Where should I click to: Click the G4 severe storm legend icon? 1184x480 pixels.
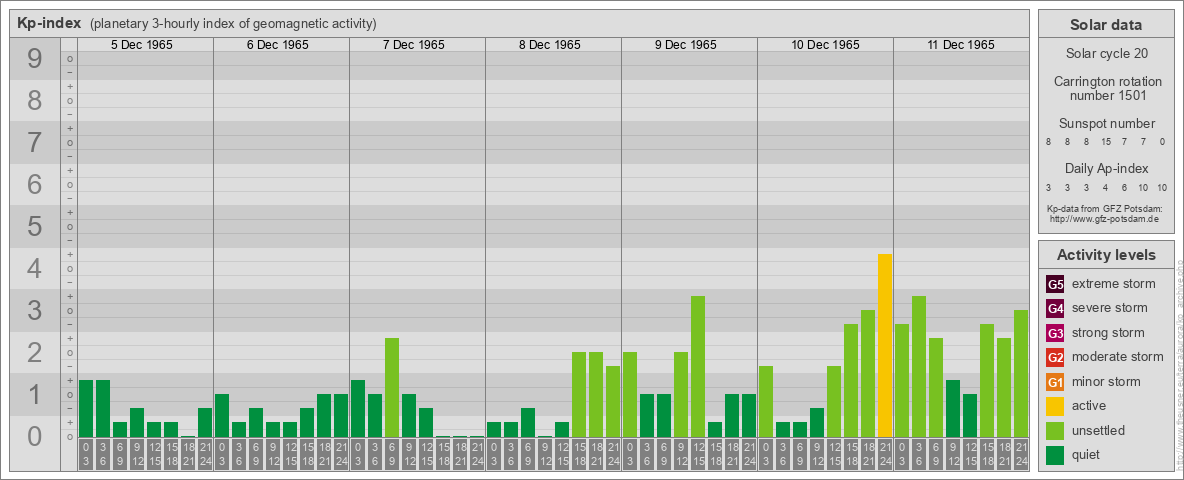[1055, 309]
